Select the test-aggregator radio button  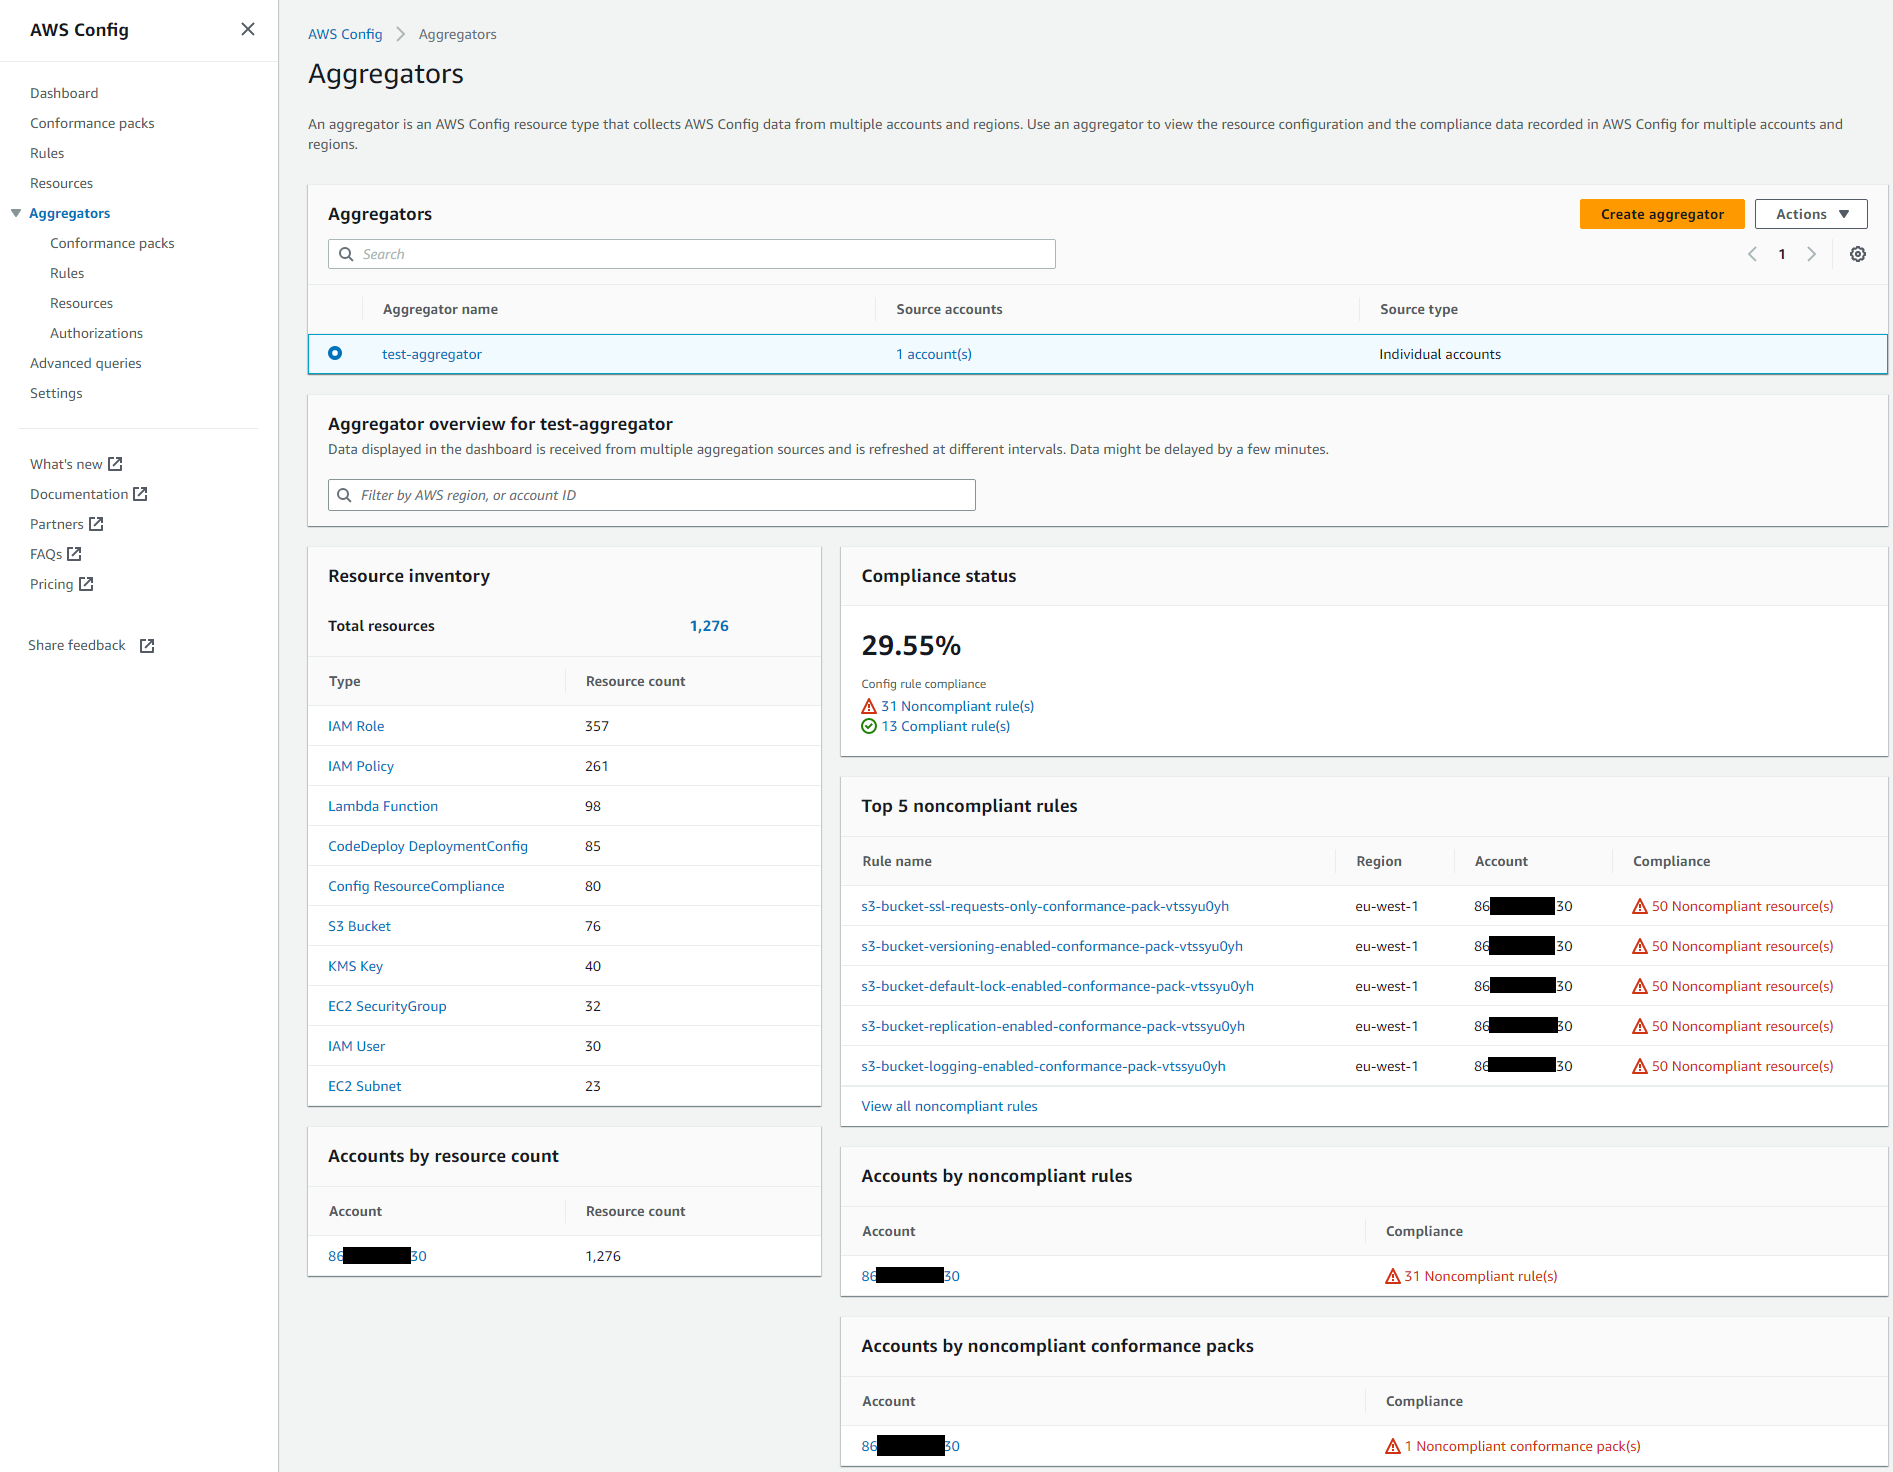tap(335, 353)
